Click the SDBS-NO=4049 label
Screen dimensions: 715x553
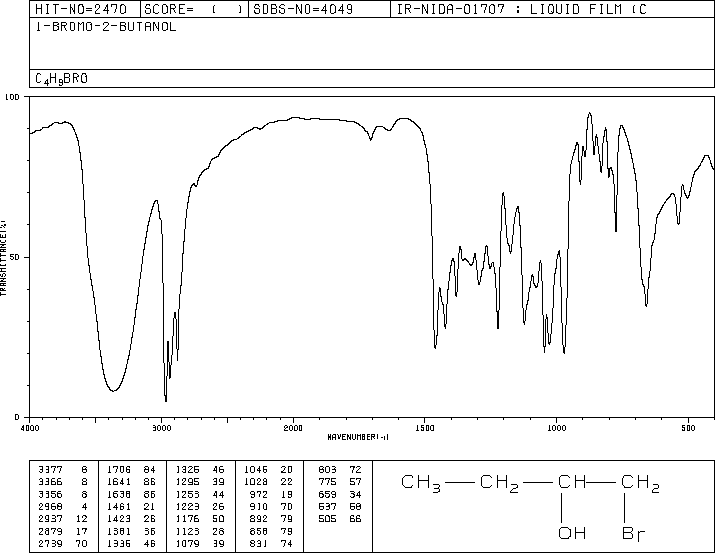point(303,9)
